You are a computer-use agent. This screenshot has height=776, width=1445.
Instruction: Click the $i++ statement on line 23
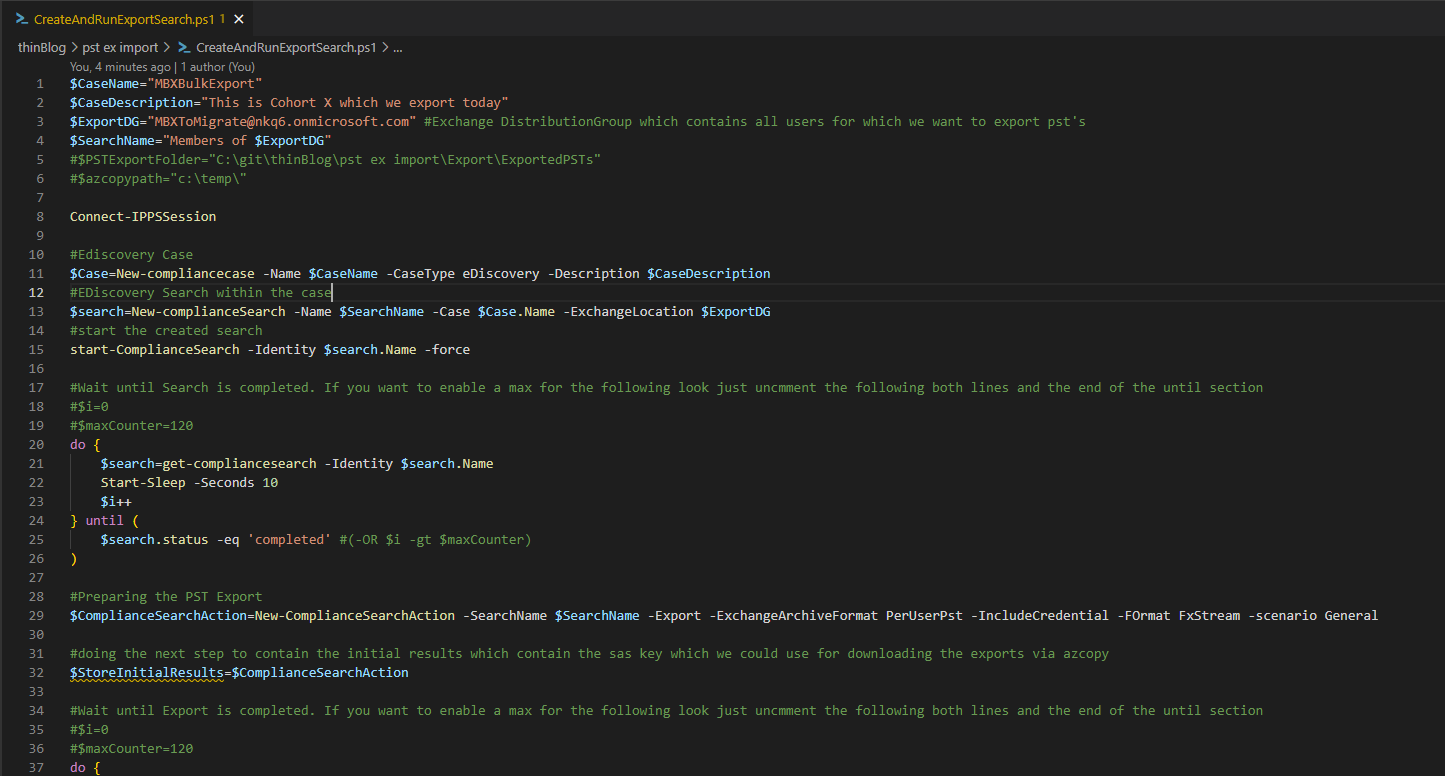116,501
